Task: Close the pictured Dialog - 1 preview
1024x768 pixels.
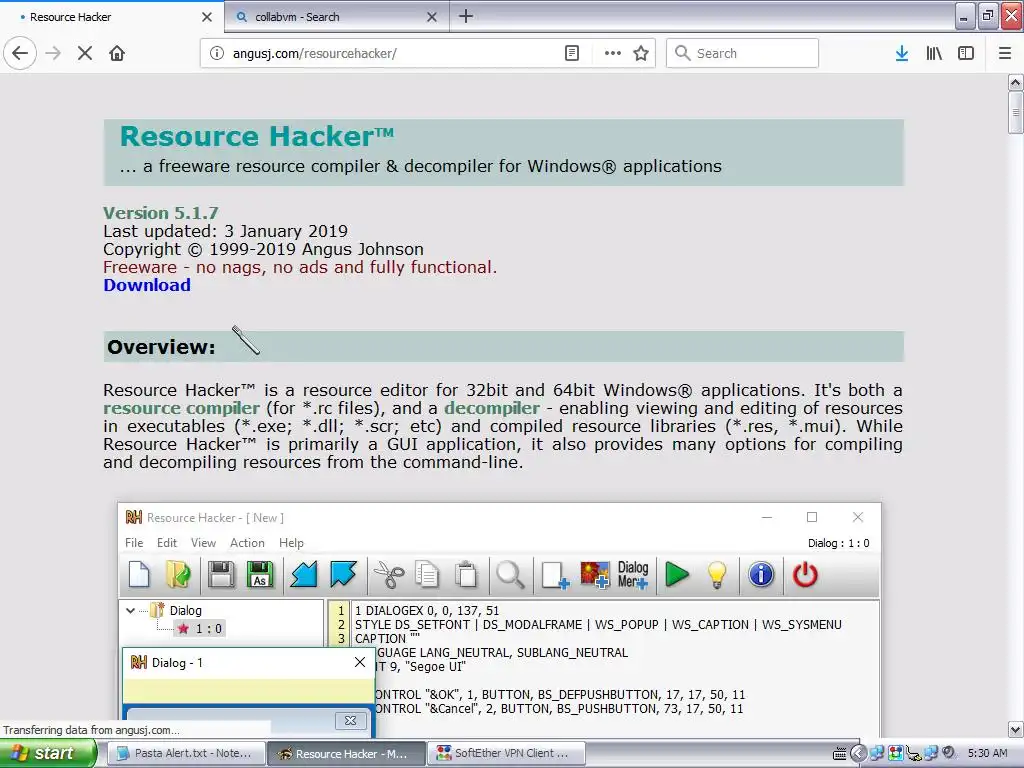Action: pyautogui.click(x=360, y=662)
